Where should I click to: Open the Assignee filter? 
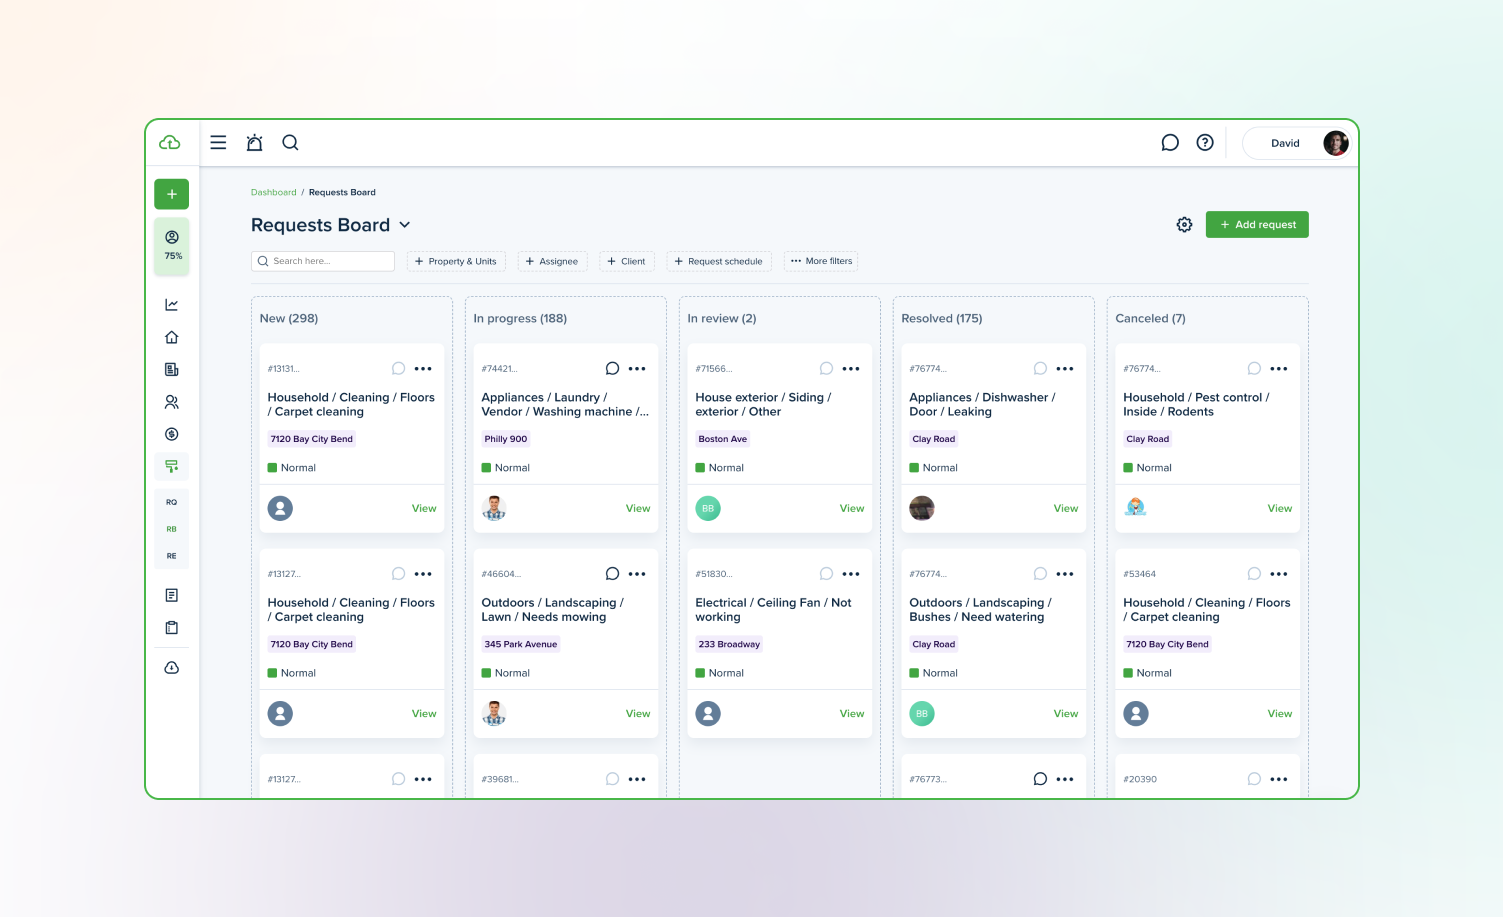(552, 261)
